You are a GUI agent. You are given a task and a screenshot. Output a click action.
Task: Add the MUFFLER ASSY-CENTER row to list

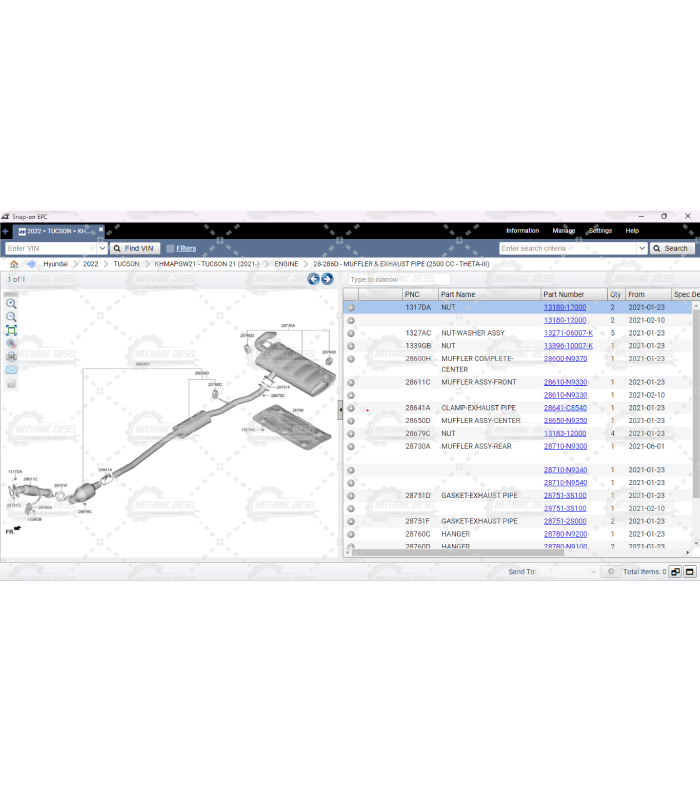pos(351,421)
